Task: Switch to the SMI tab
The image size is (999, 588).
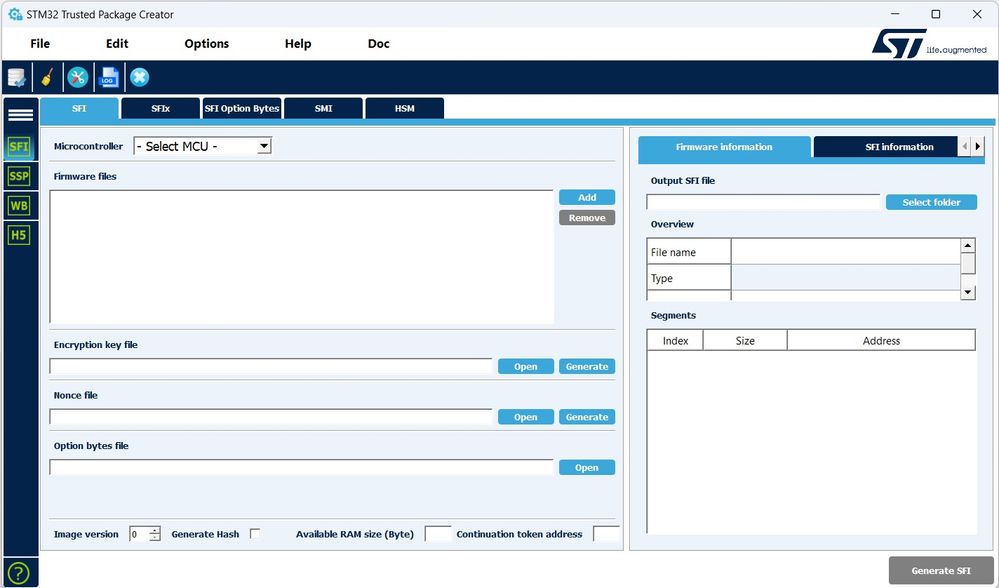Action: [x=323, y=108]
